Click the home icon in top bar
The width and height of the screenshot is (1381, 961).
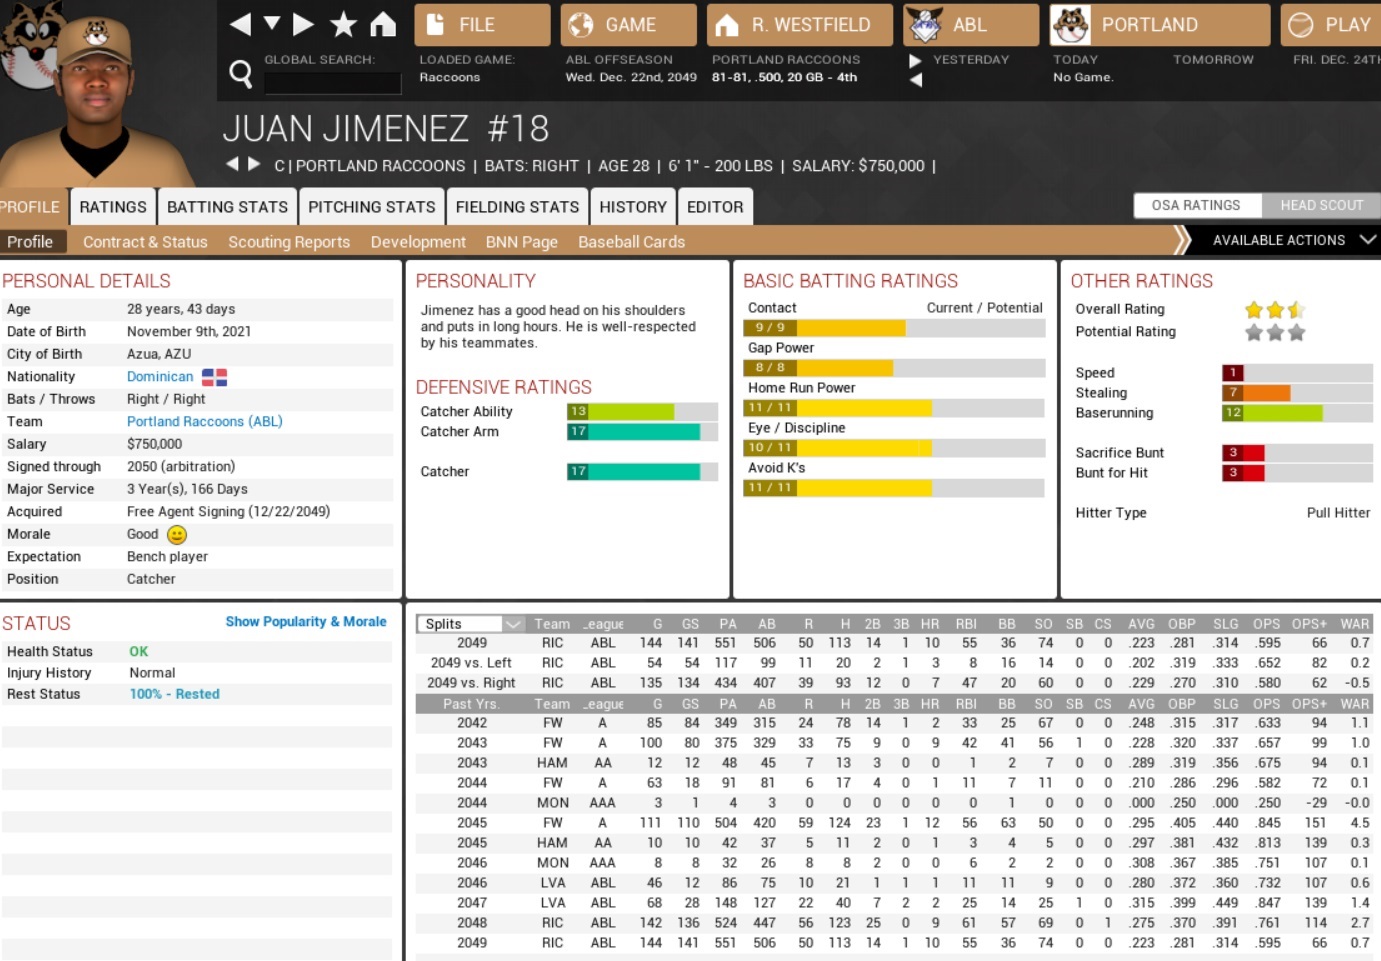click(383, 24)
